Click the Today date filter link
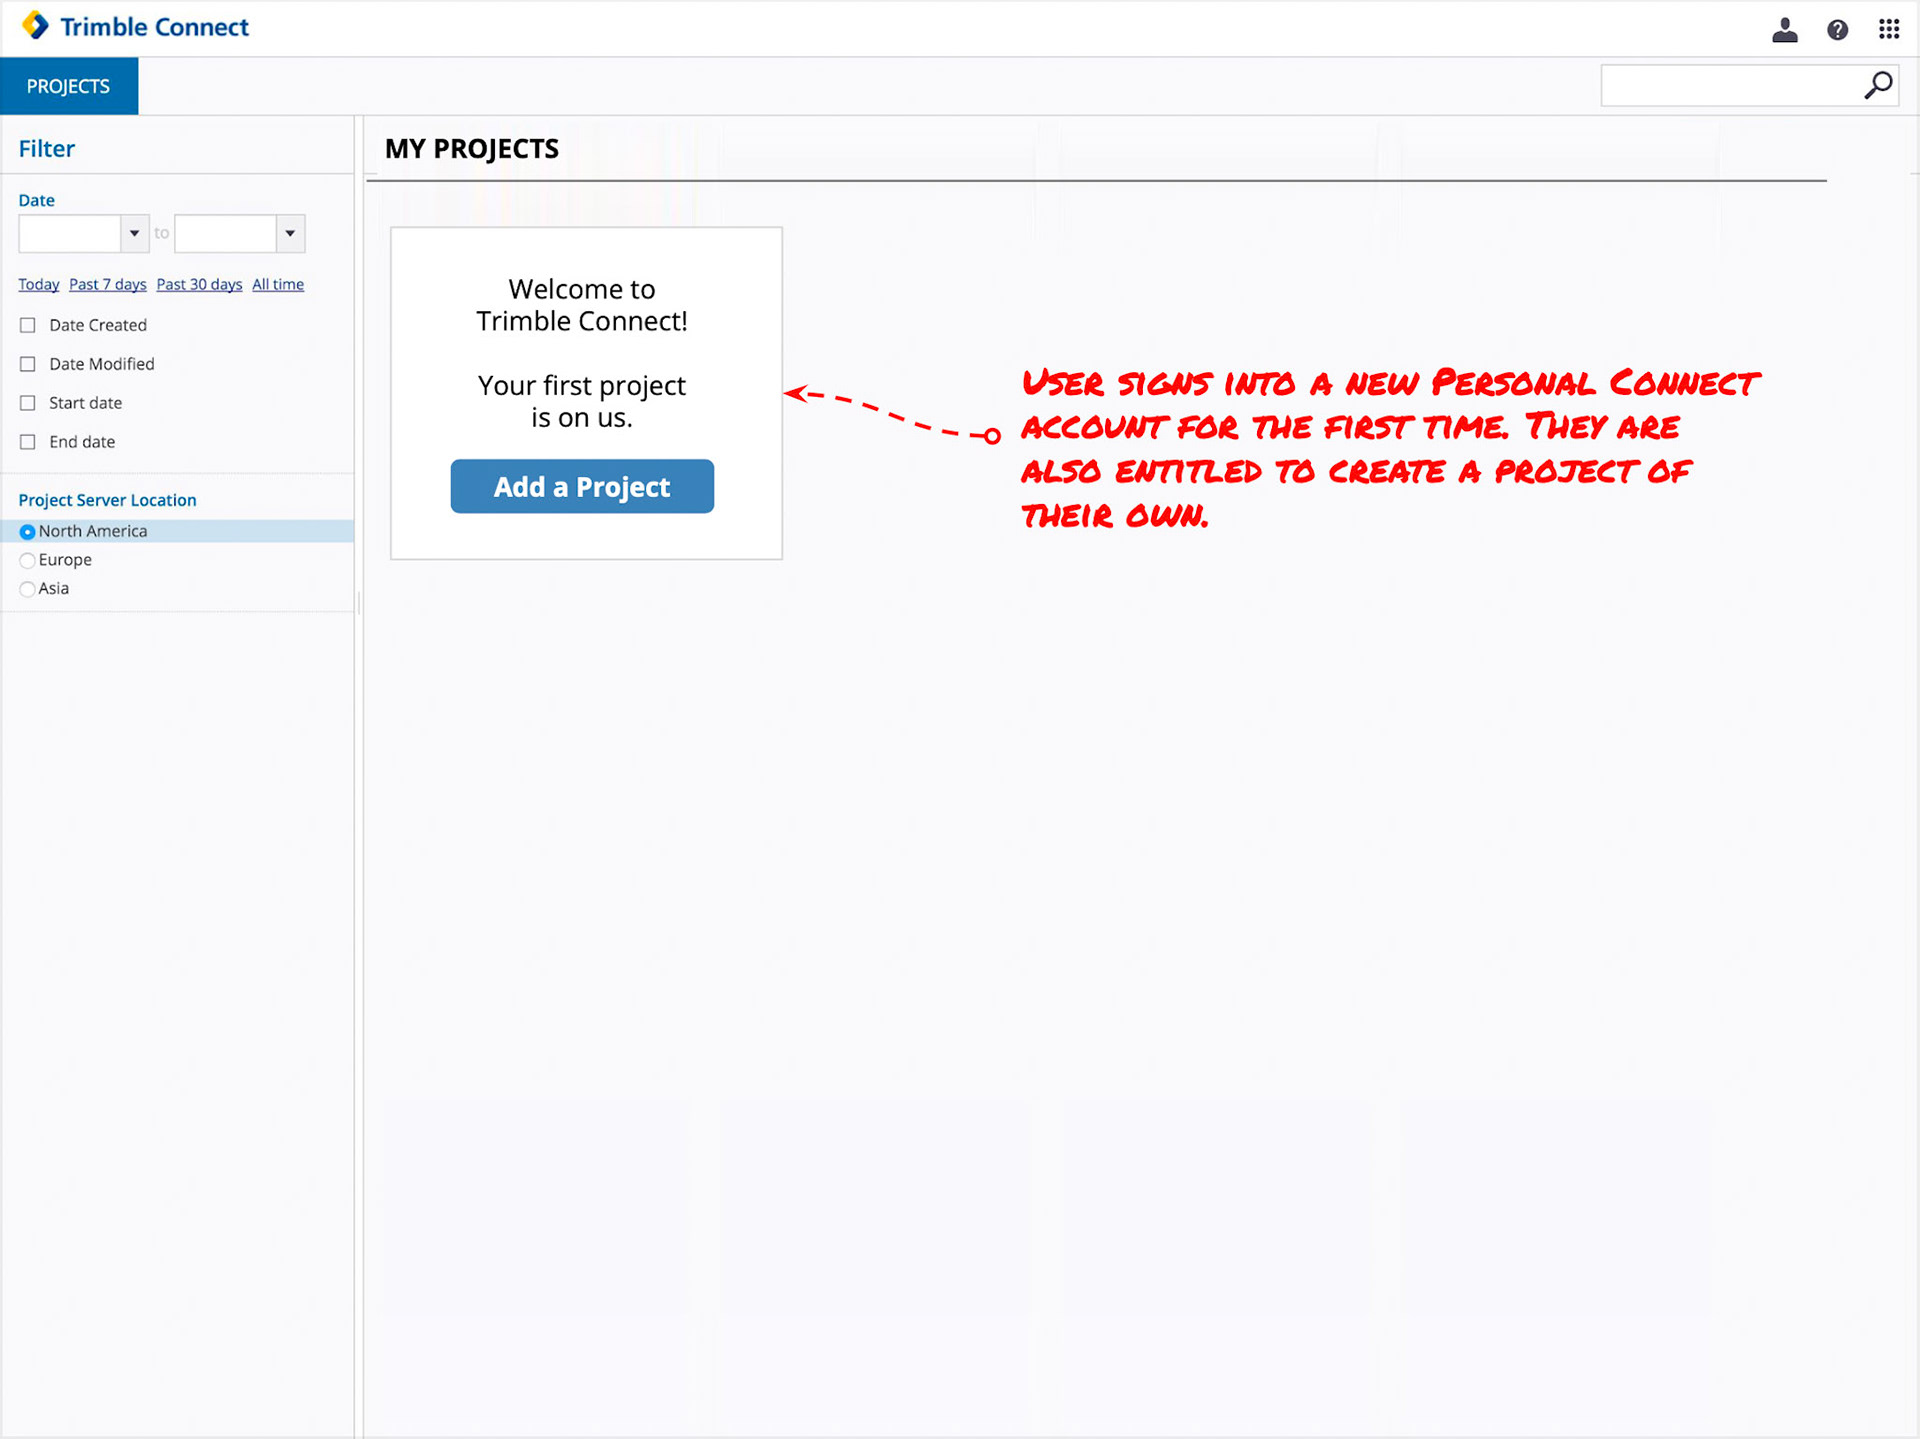The width and height of the screenshot is (1920, 1439). point(38,285)
